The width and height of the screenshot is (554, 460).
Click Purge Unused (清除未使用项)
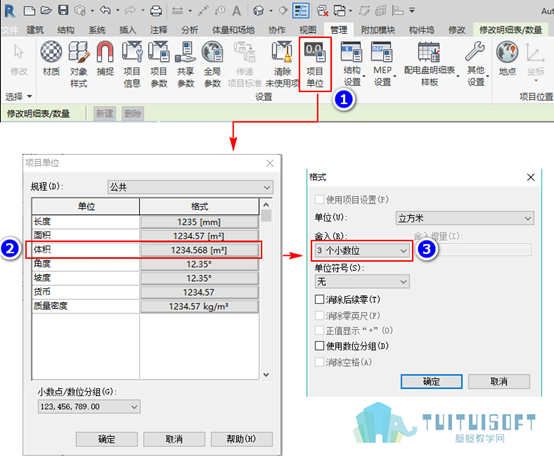pyautogui.click(x=282, y=64)
